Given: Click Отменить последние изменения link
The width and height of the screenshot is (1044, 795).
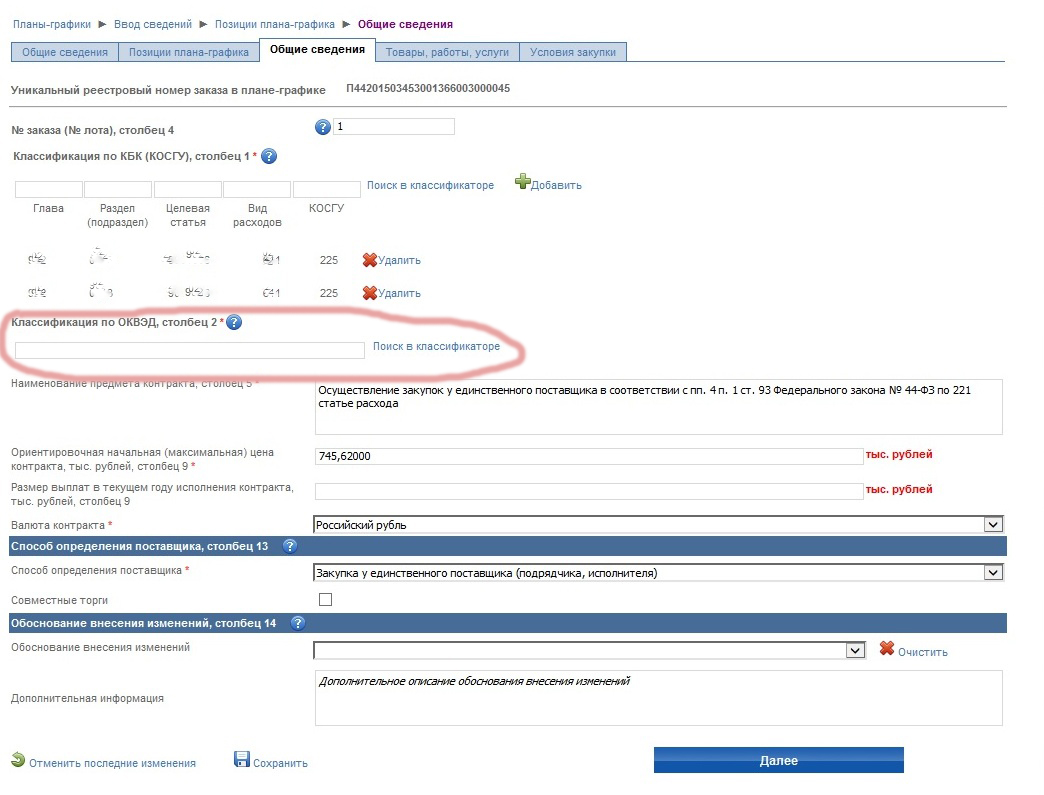Looking at the screenshot, I should [x=112, y=763].
